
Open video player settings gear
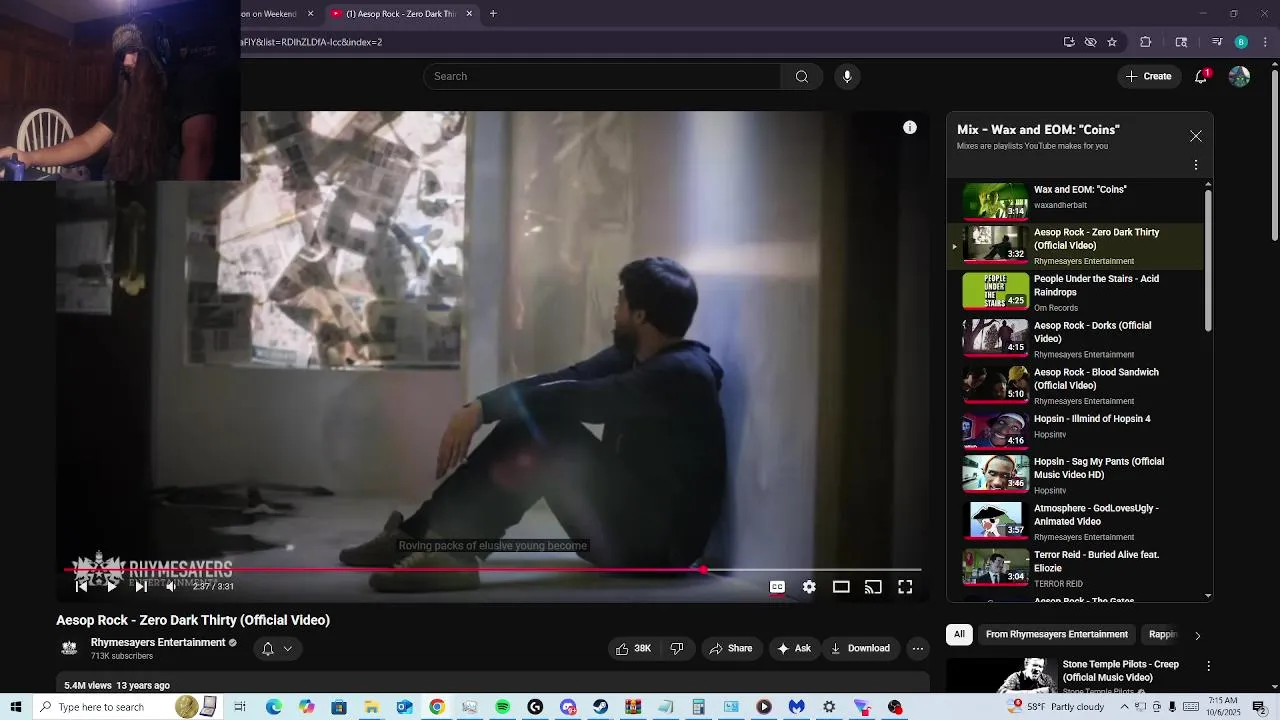(809, 587)
